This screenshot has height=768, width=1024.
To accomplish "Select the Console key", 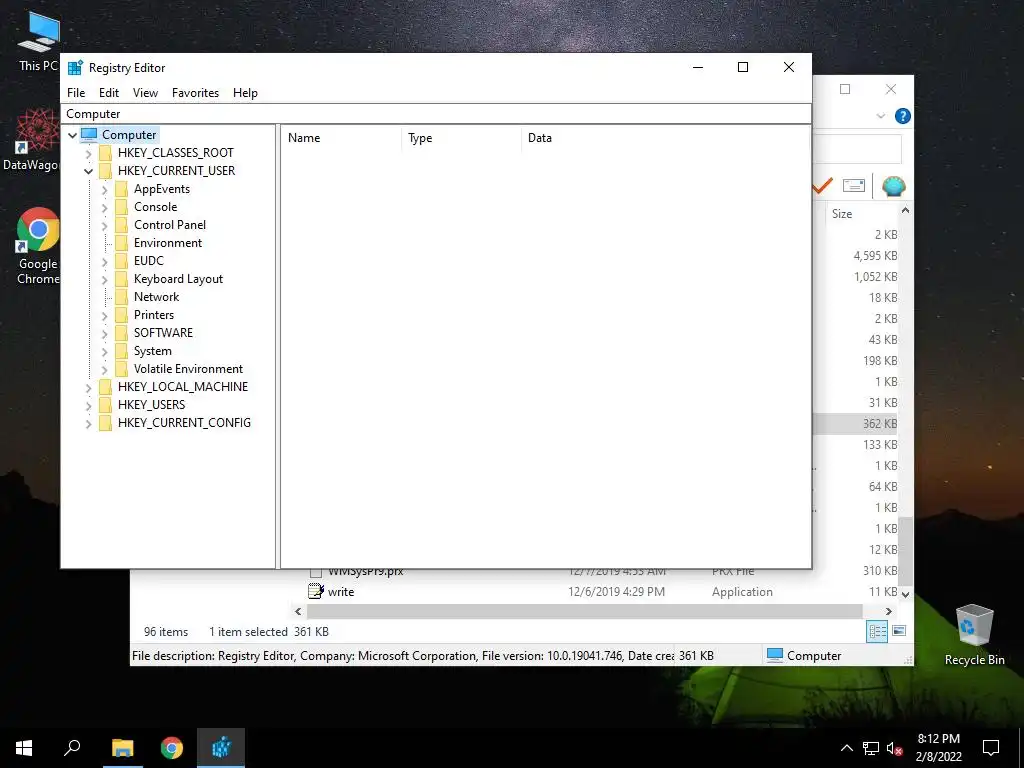I will coord(155,206).
